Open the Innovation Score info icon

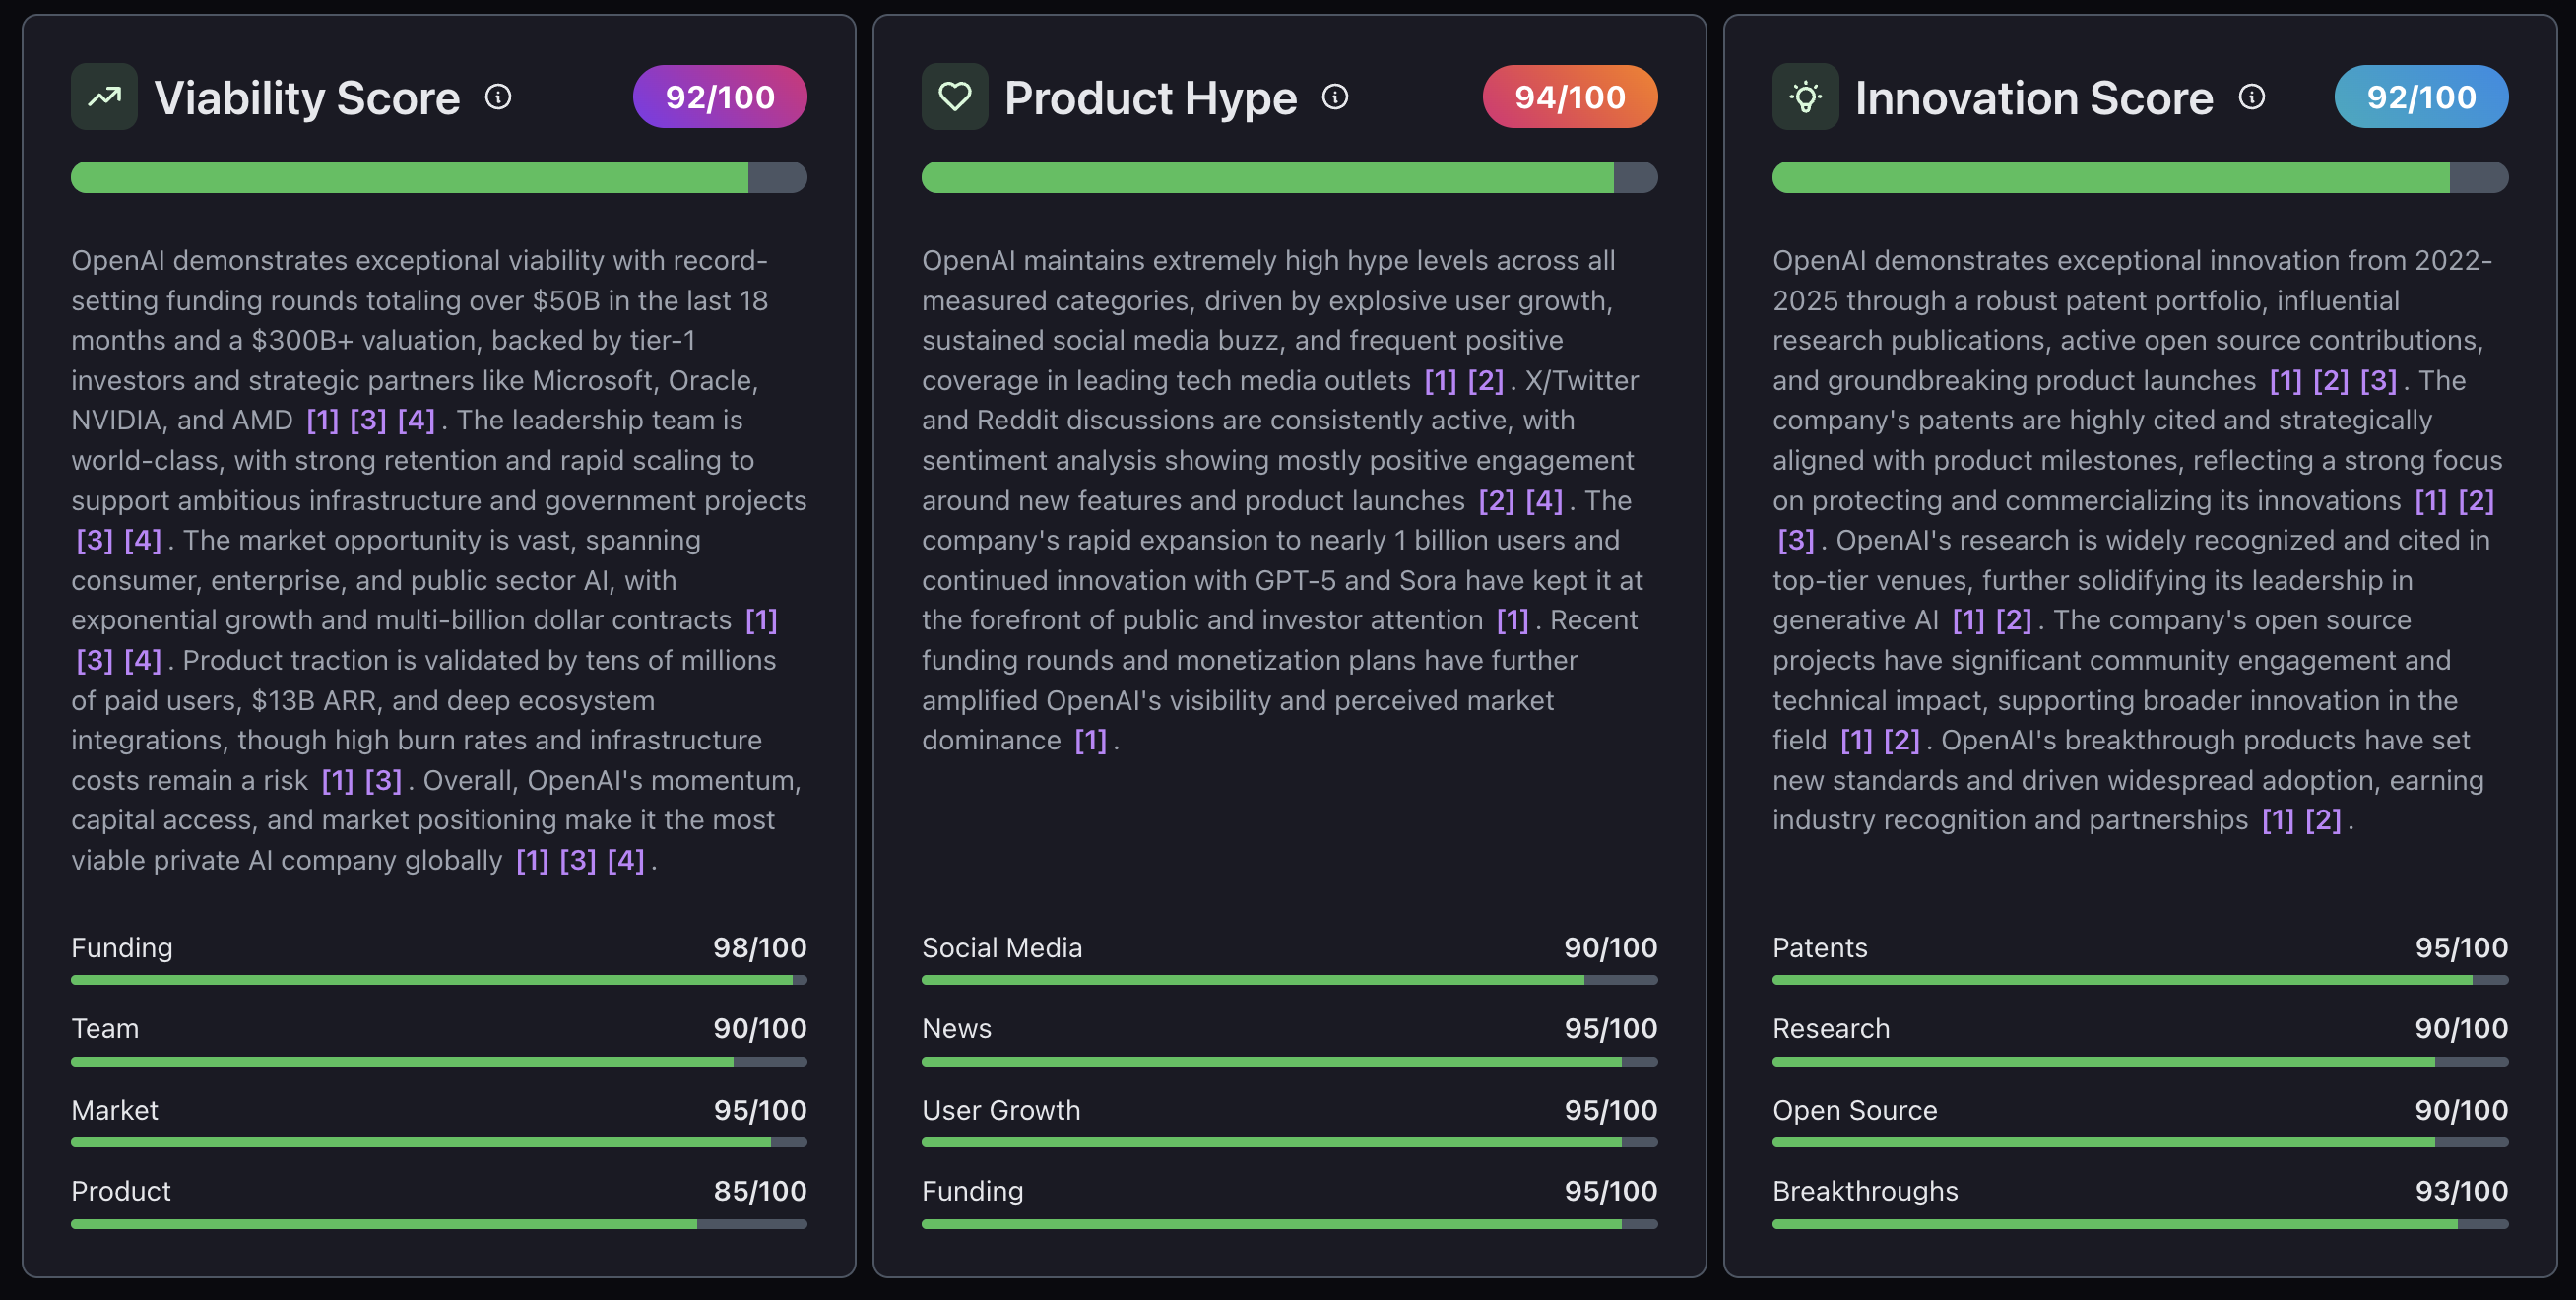coord(2252,98)
